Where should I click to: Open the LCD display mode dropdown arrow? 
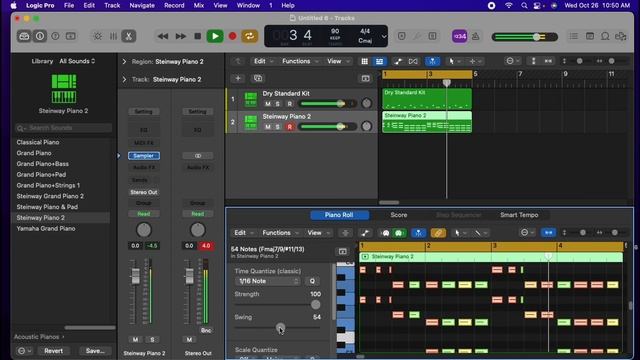point(384,36)
